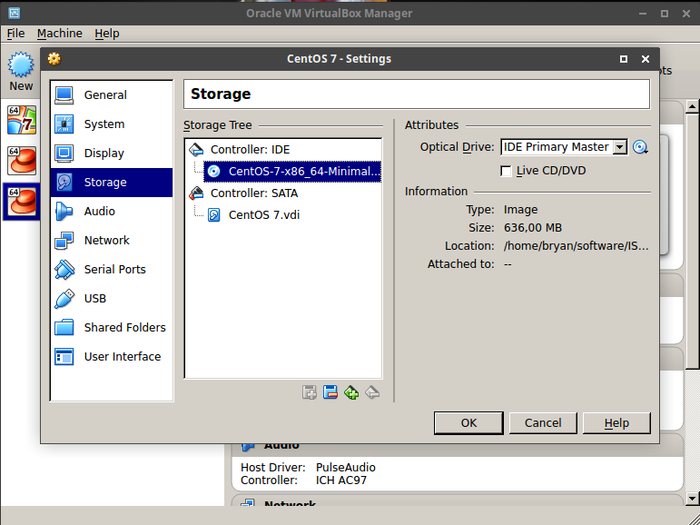Screen dimensions: 700x525
Task: Open the Shared Folders settings category
Action: [111, 327]
